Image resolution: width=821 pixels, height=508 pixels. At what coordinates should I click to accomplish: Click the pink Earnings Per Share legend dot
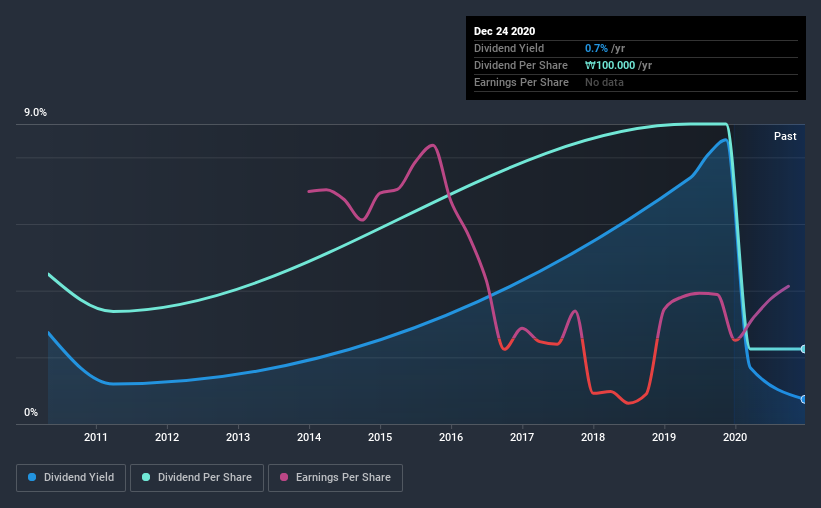click(284, 477)
